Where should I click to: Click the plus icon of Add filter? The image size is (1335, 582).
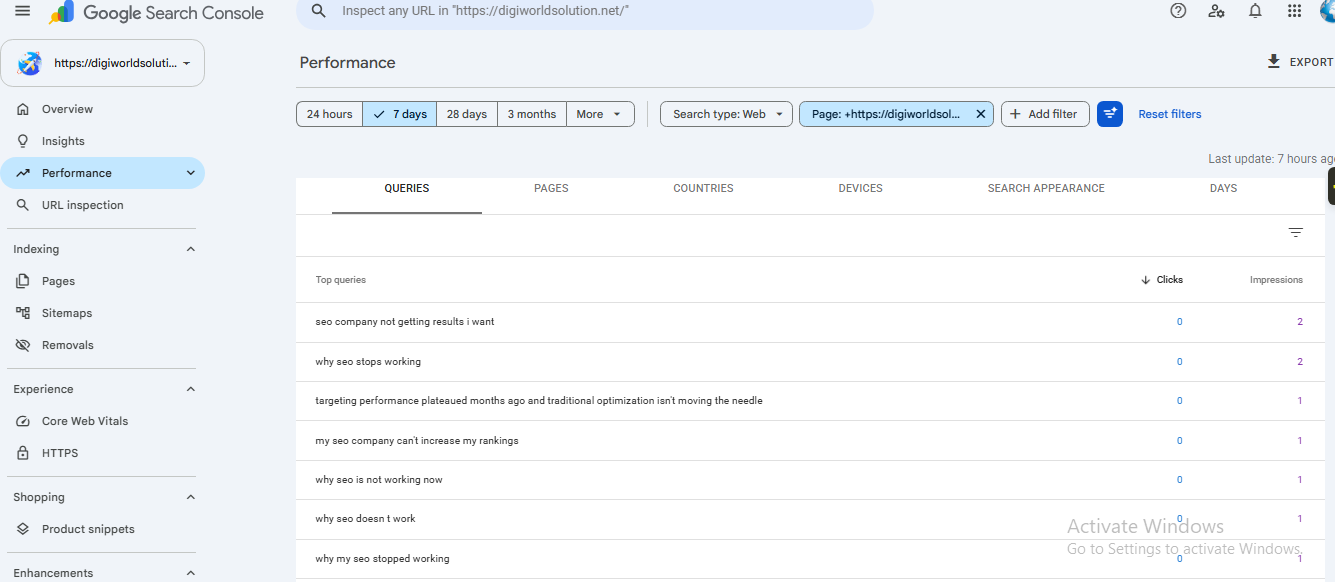pyautogui.click(x=1016, y=114)
